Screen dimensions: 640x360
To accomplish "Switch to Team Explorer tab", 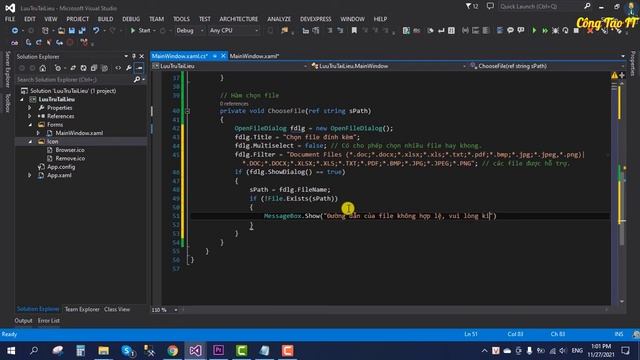I will click(x=82, y=309).
